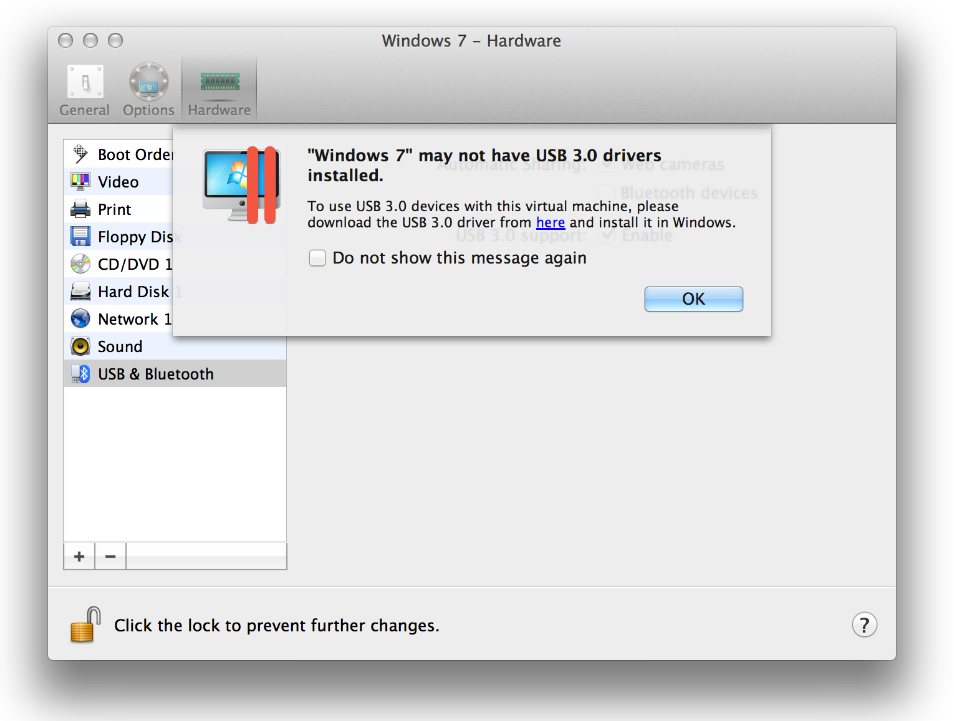954x721 pixels.
Task: Click the Hardware memory chip icon
Action: 220,81
